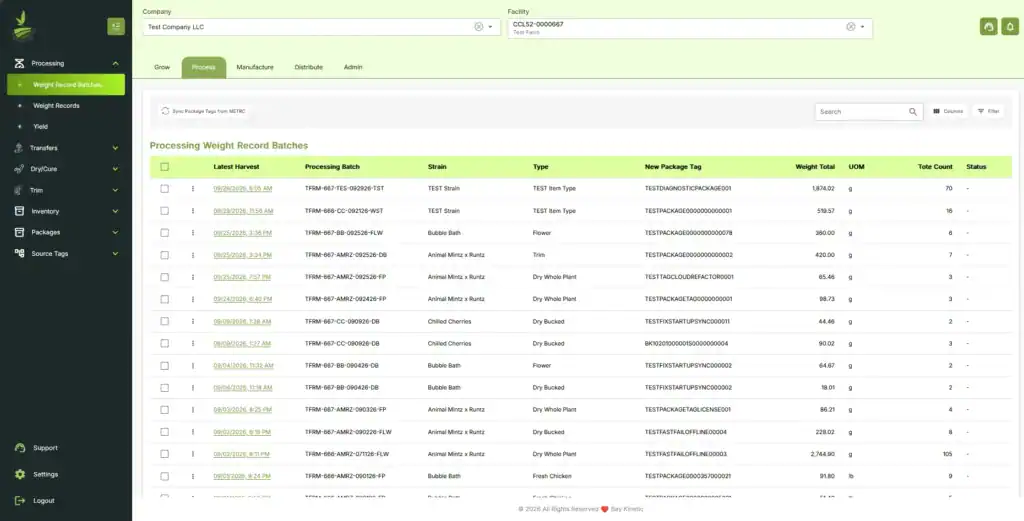The height and width of the screenshot is (521, 1024).
Task: Switch to the Distribute tab
Action: point(308,67)
